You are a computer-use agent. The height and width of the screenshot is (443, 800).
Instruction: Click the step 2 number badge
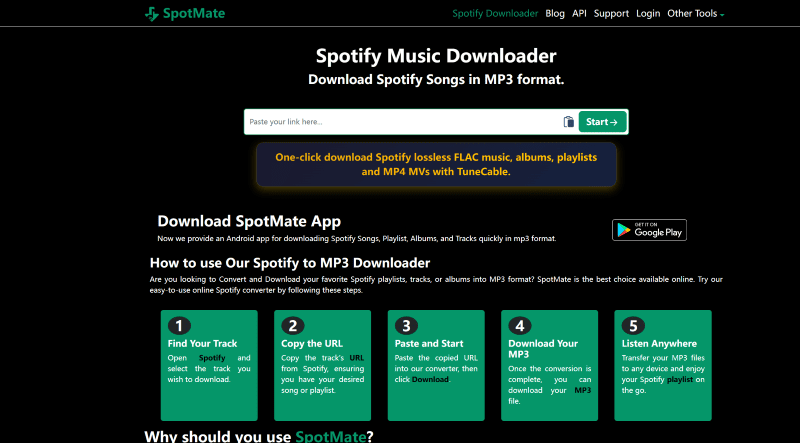point(292,326)
